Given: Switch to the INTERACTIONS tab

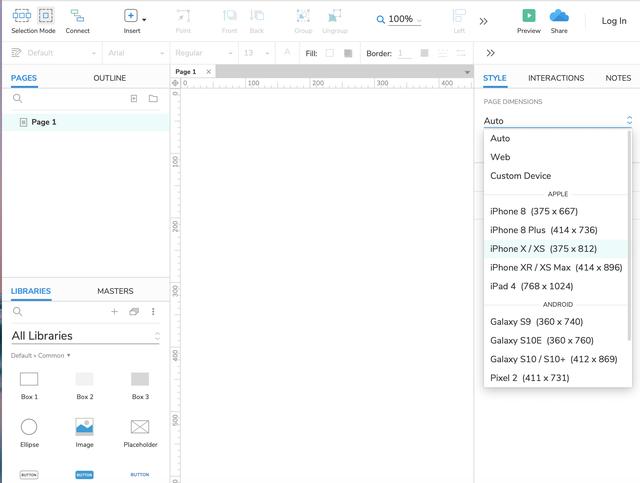Looking at the screenshot, I should pyautogui.click(x=556, y=78).
